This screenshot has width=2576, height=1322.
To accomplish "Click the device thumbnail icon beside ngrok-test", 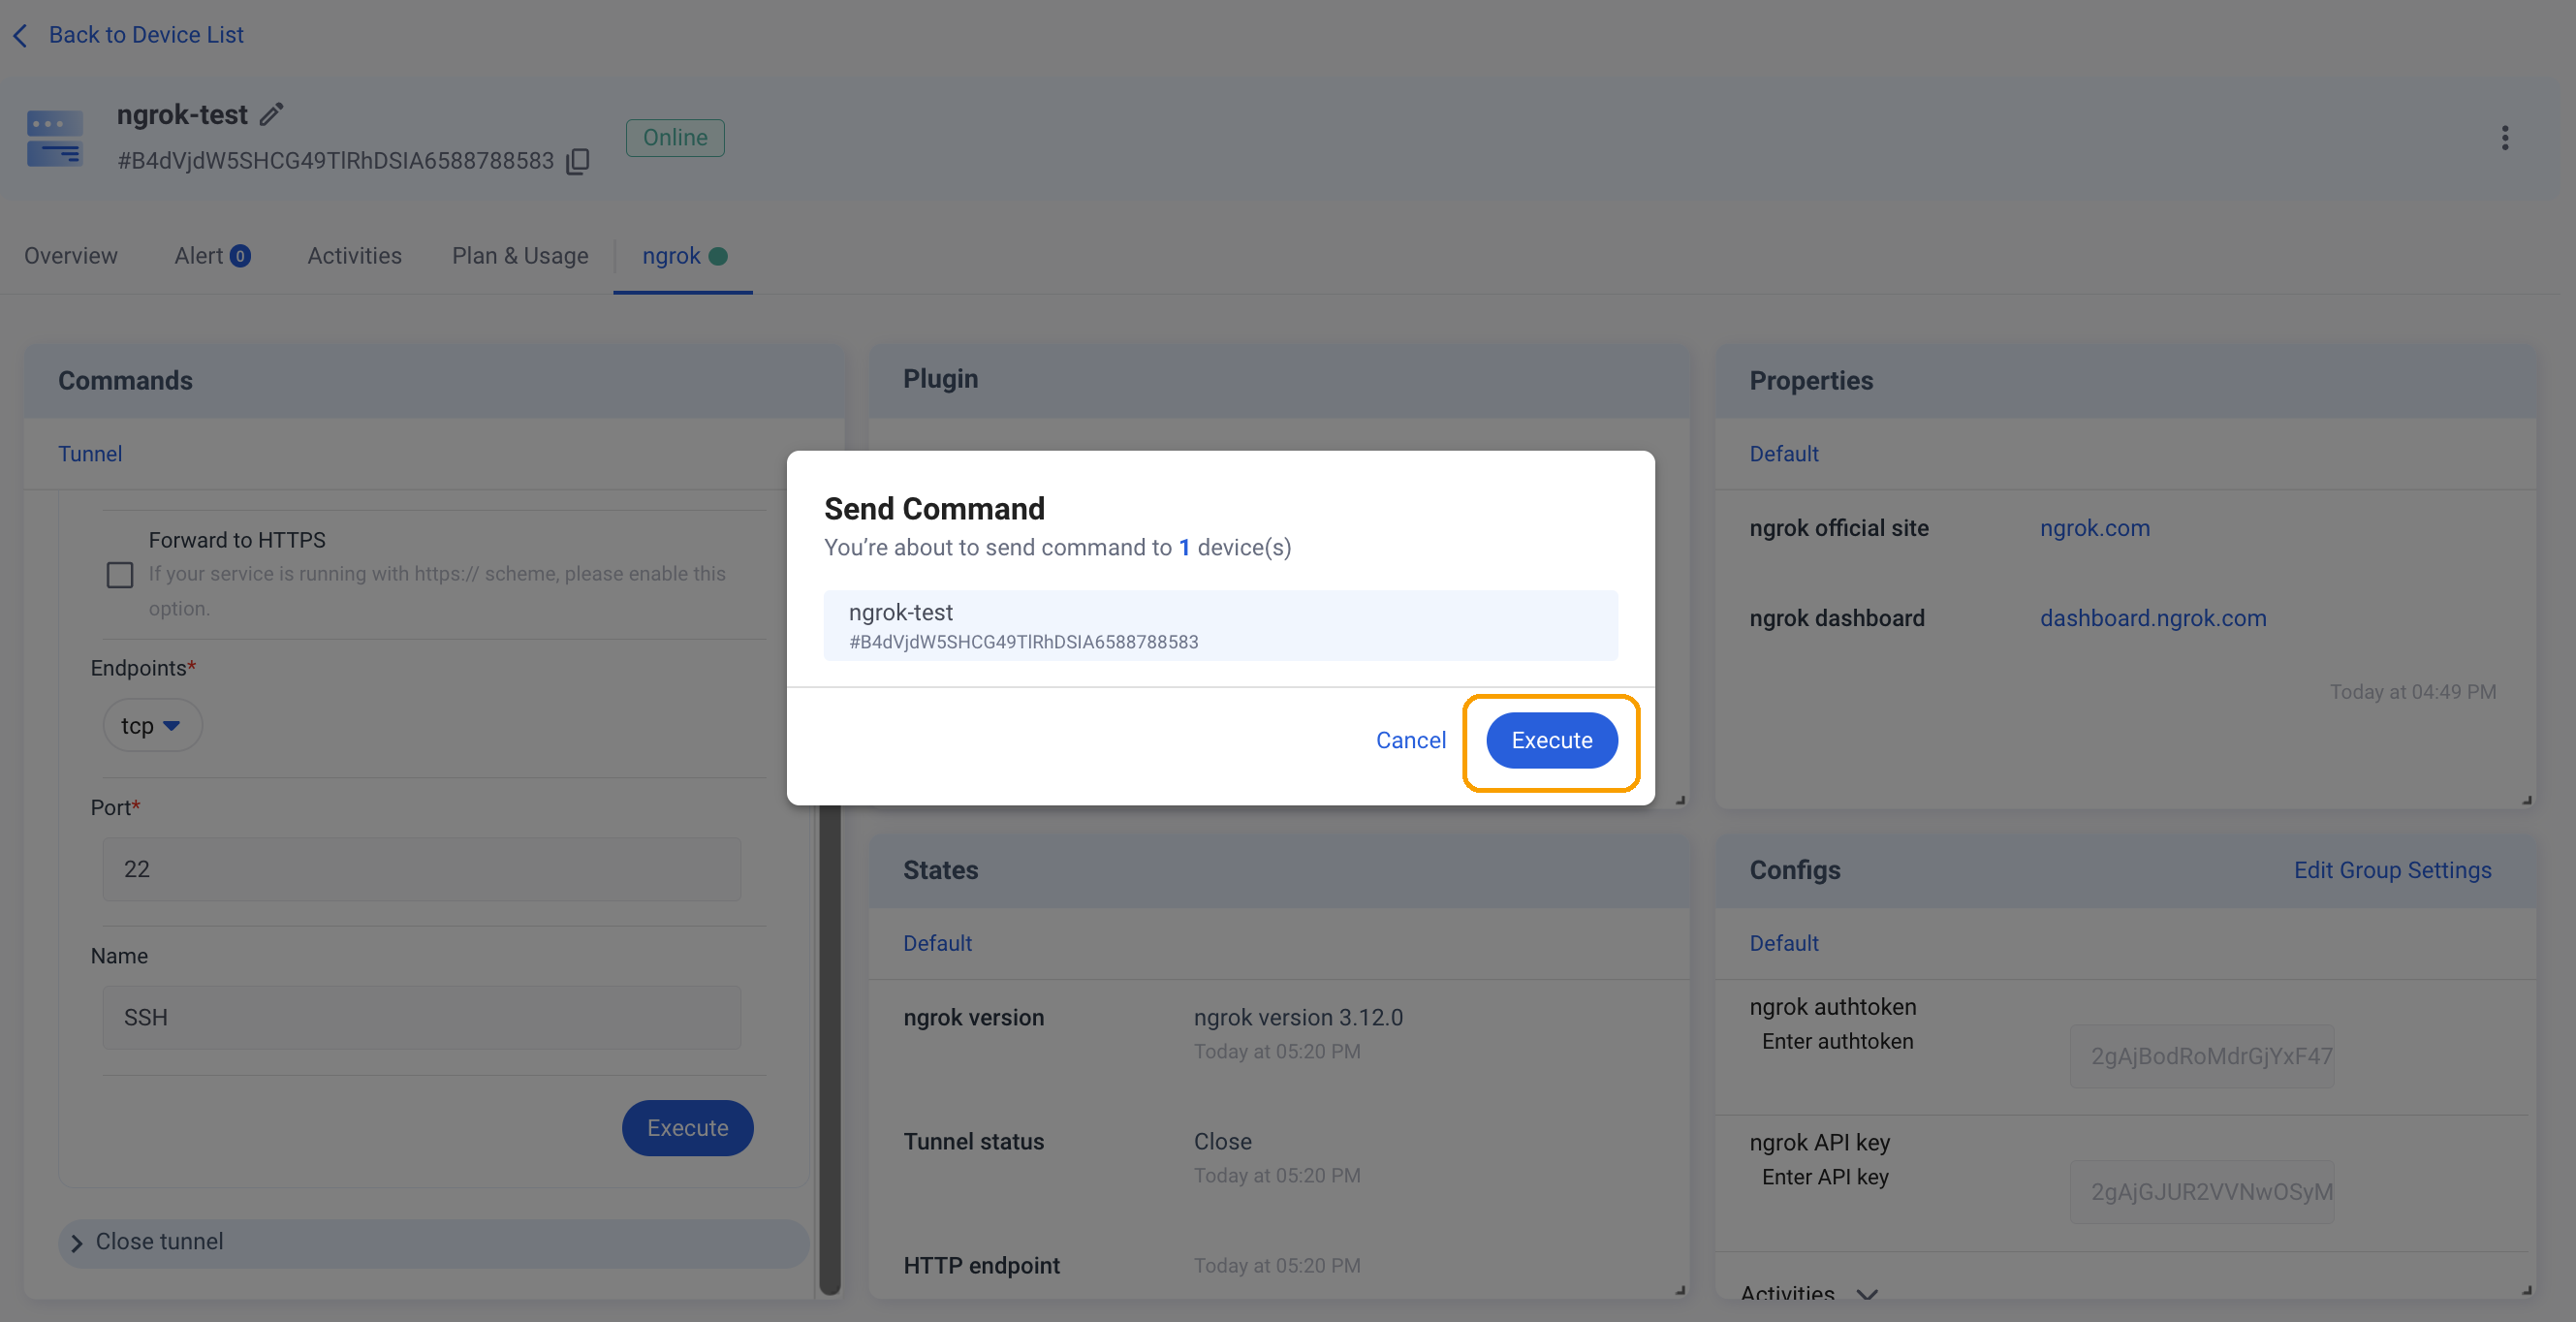I will (x=55, y=137).
